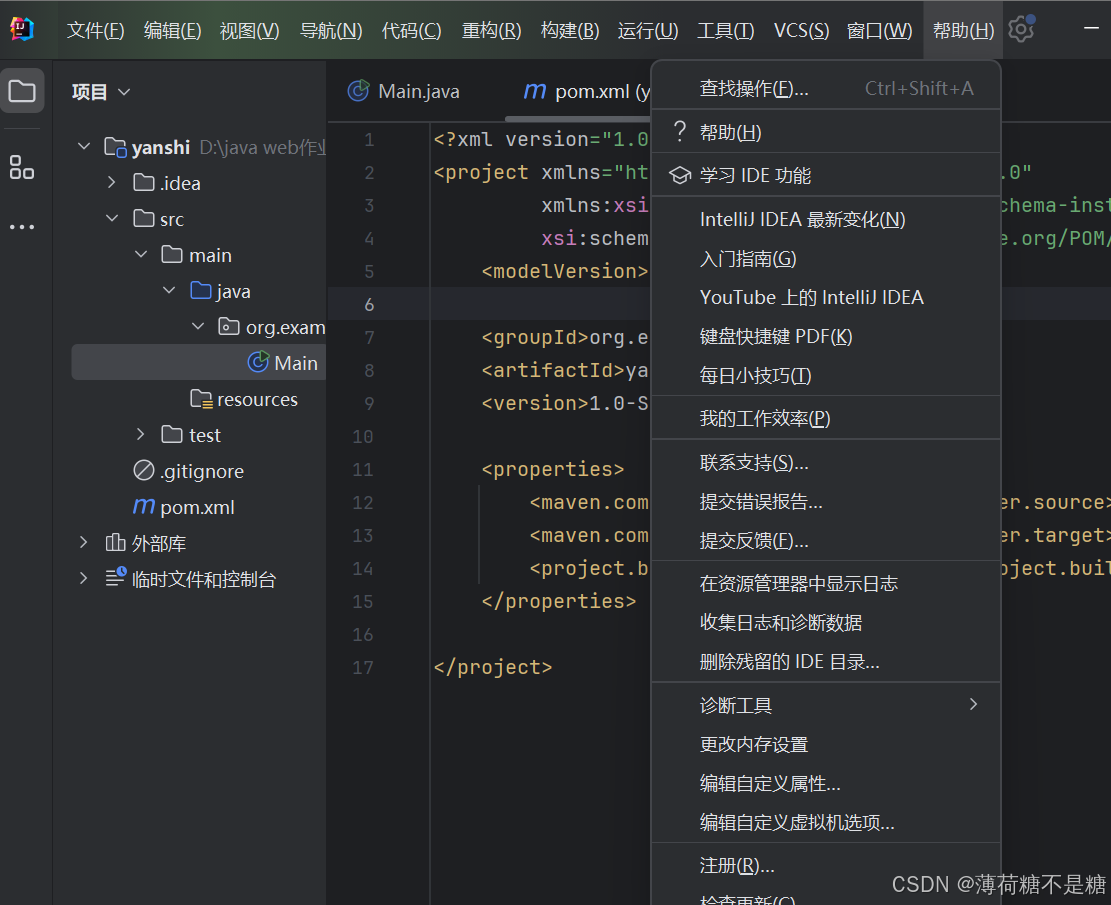Click the .gitignore file icon
This screenshot has width=1111, height=905.
144,471
